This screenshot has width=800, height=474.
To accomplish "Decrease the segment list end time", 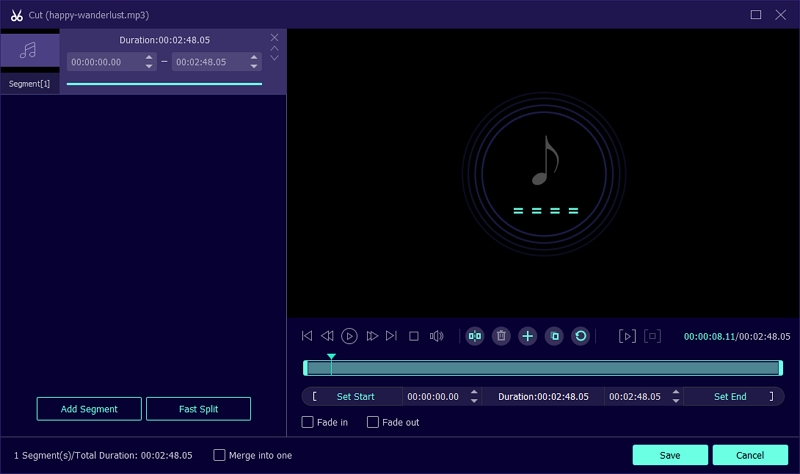I will (x=254, y=66).
